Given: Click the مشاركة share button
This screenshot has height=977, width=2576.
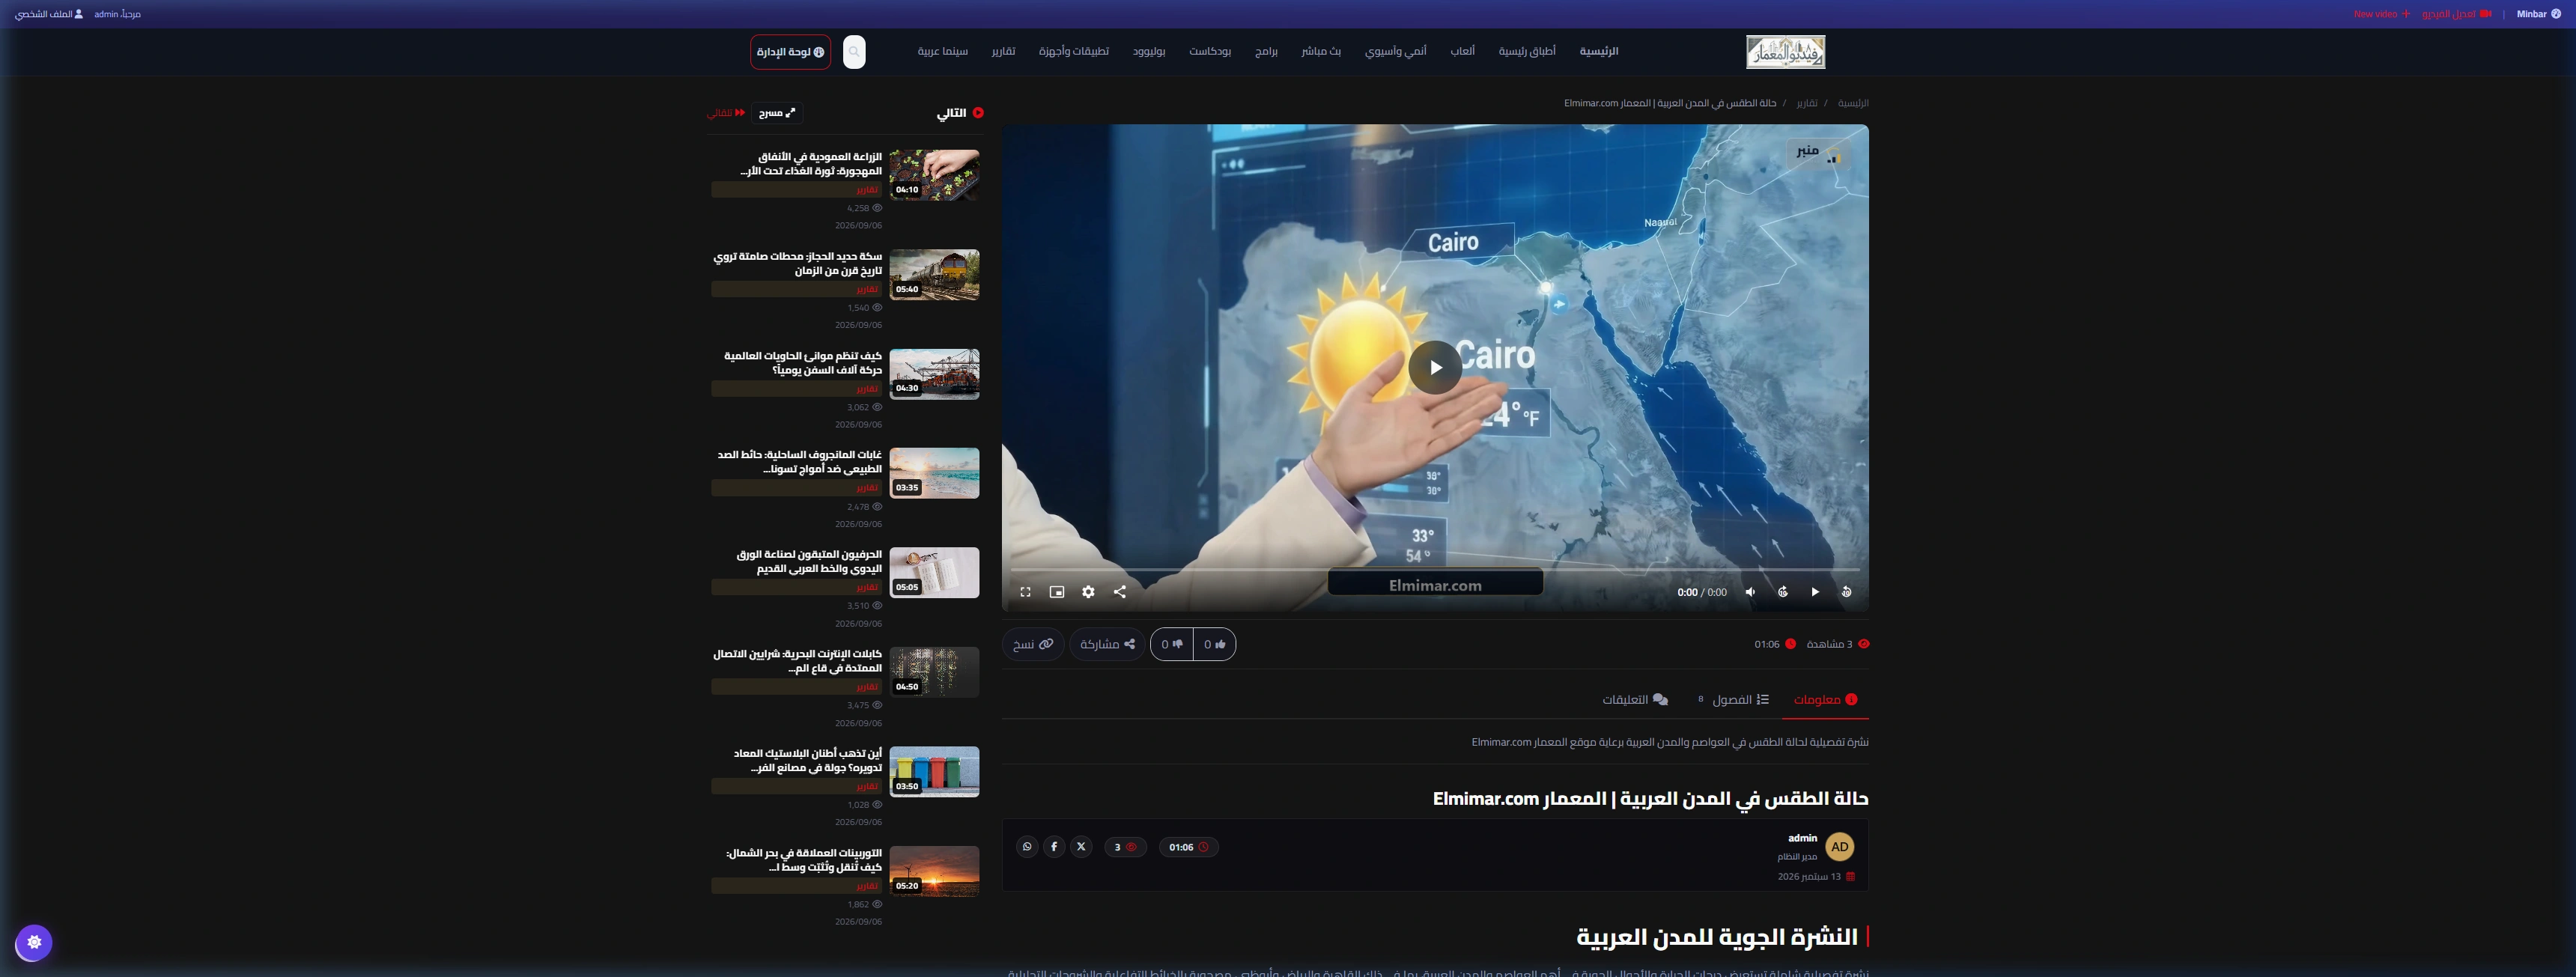Looking at the screenshot, I should (x=1107, y=644).
